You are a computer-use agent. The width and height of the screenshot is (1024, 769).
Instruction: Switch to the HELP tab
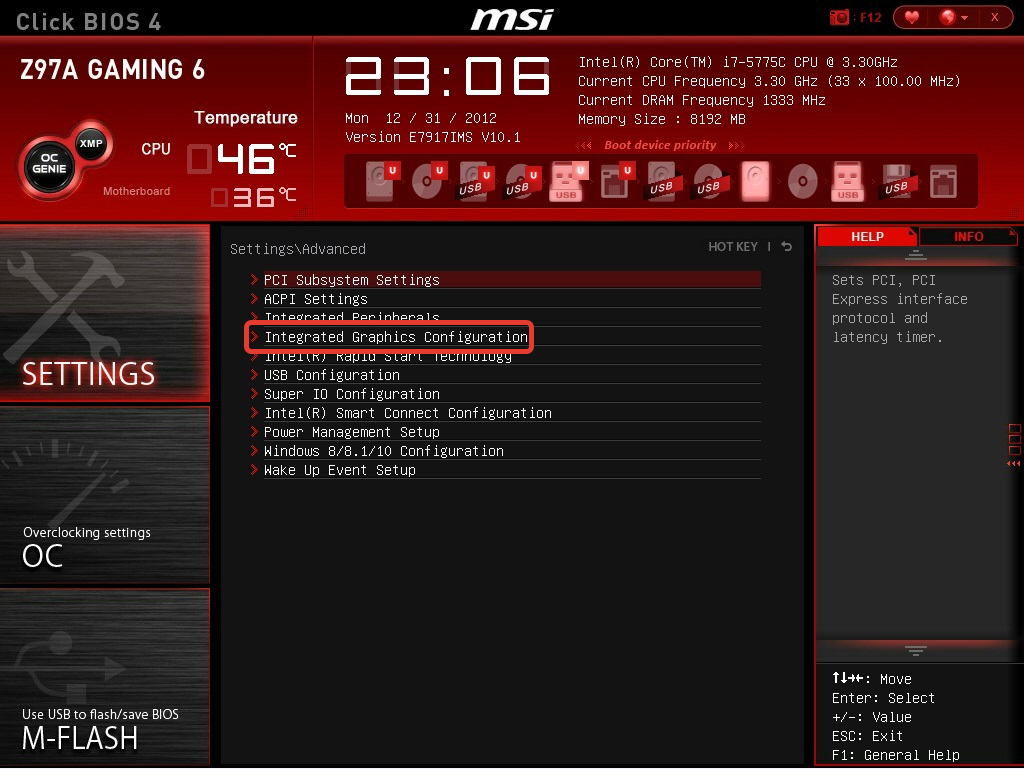pos(867,236)
